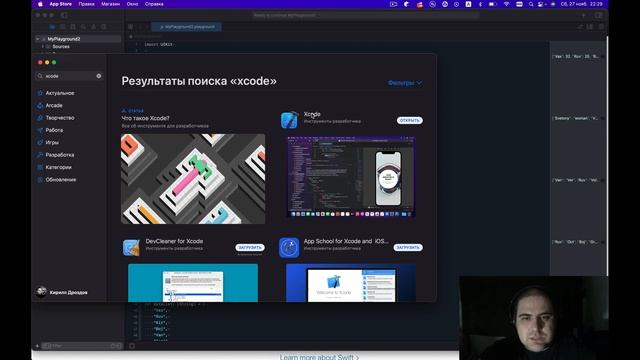Viewport: 640px width, 360px height.
Task: Toggle Xcode inspector panel button
Action: click(x=598, y=15)
